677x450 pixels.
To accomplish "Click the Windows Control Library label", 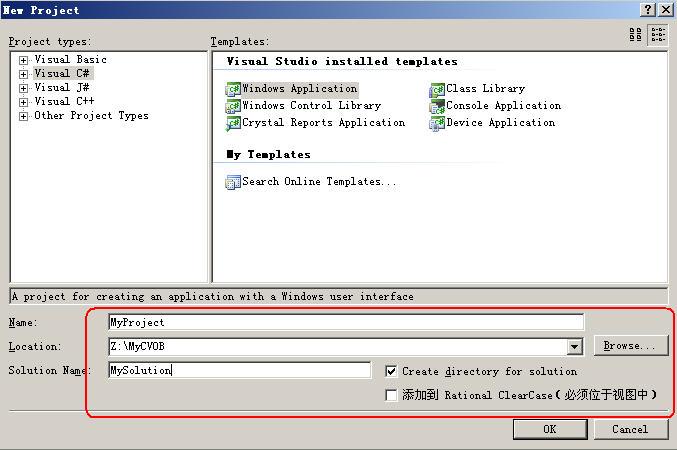I will 312,105.
